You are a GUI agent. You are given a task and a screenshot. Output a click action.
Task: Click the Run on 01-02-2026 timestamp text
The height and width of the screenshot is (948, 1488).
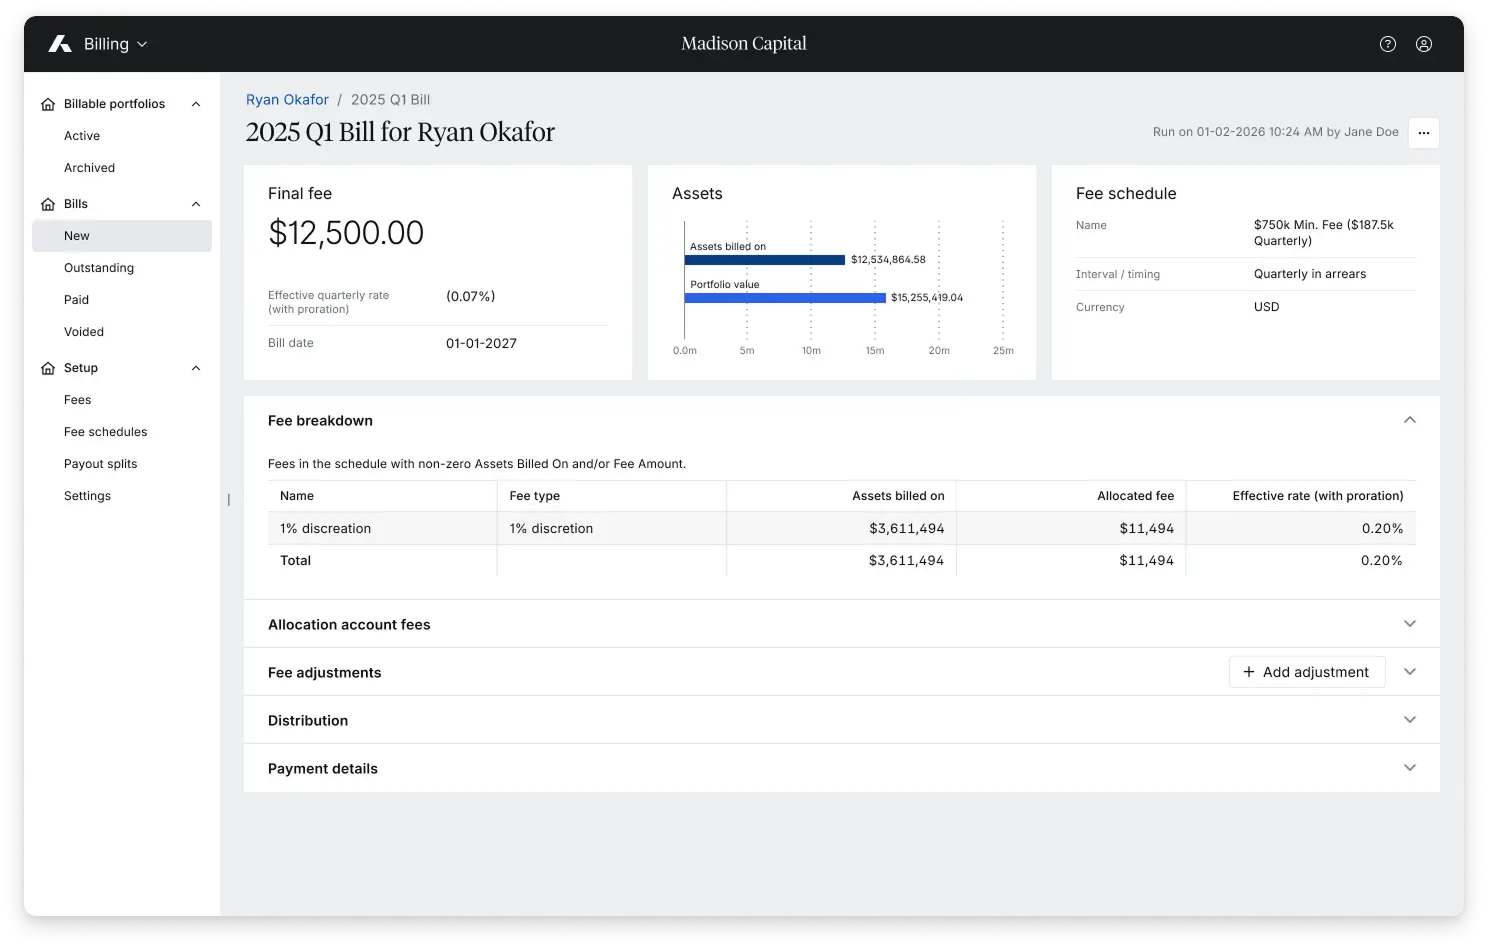tap(1276, 132)
